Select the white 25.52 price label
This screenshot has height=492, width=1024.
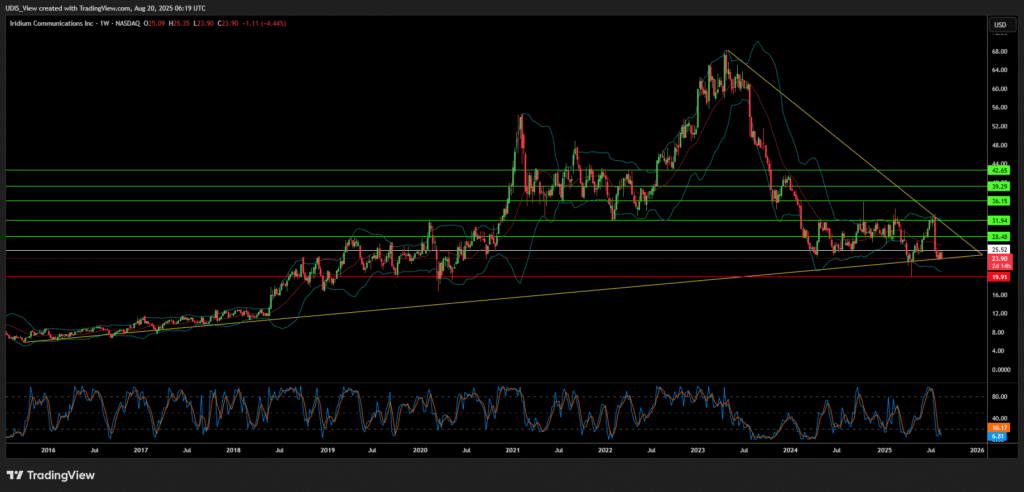click(x=997, y=250)
